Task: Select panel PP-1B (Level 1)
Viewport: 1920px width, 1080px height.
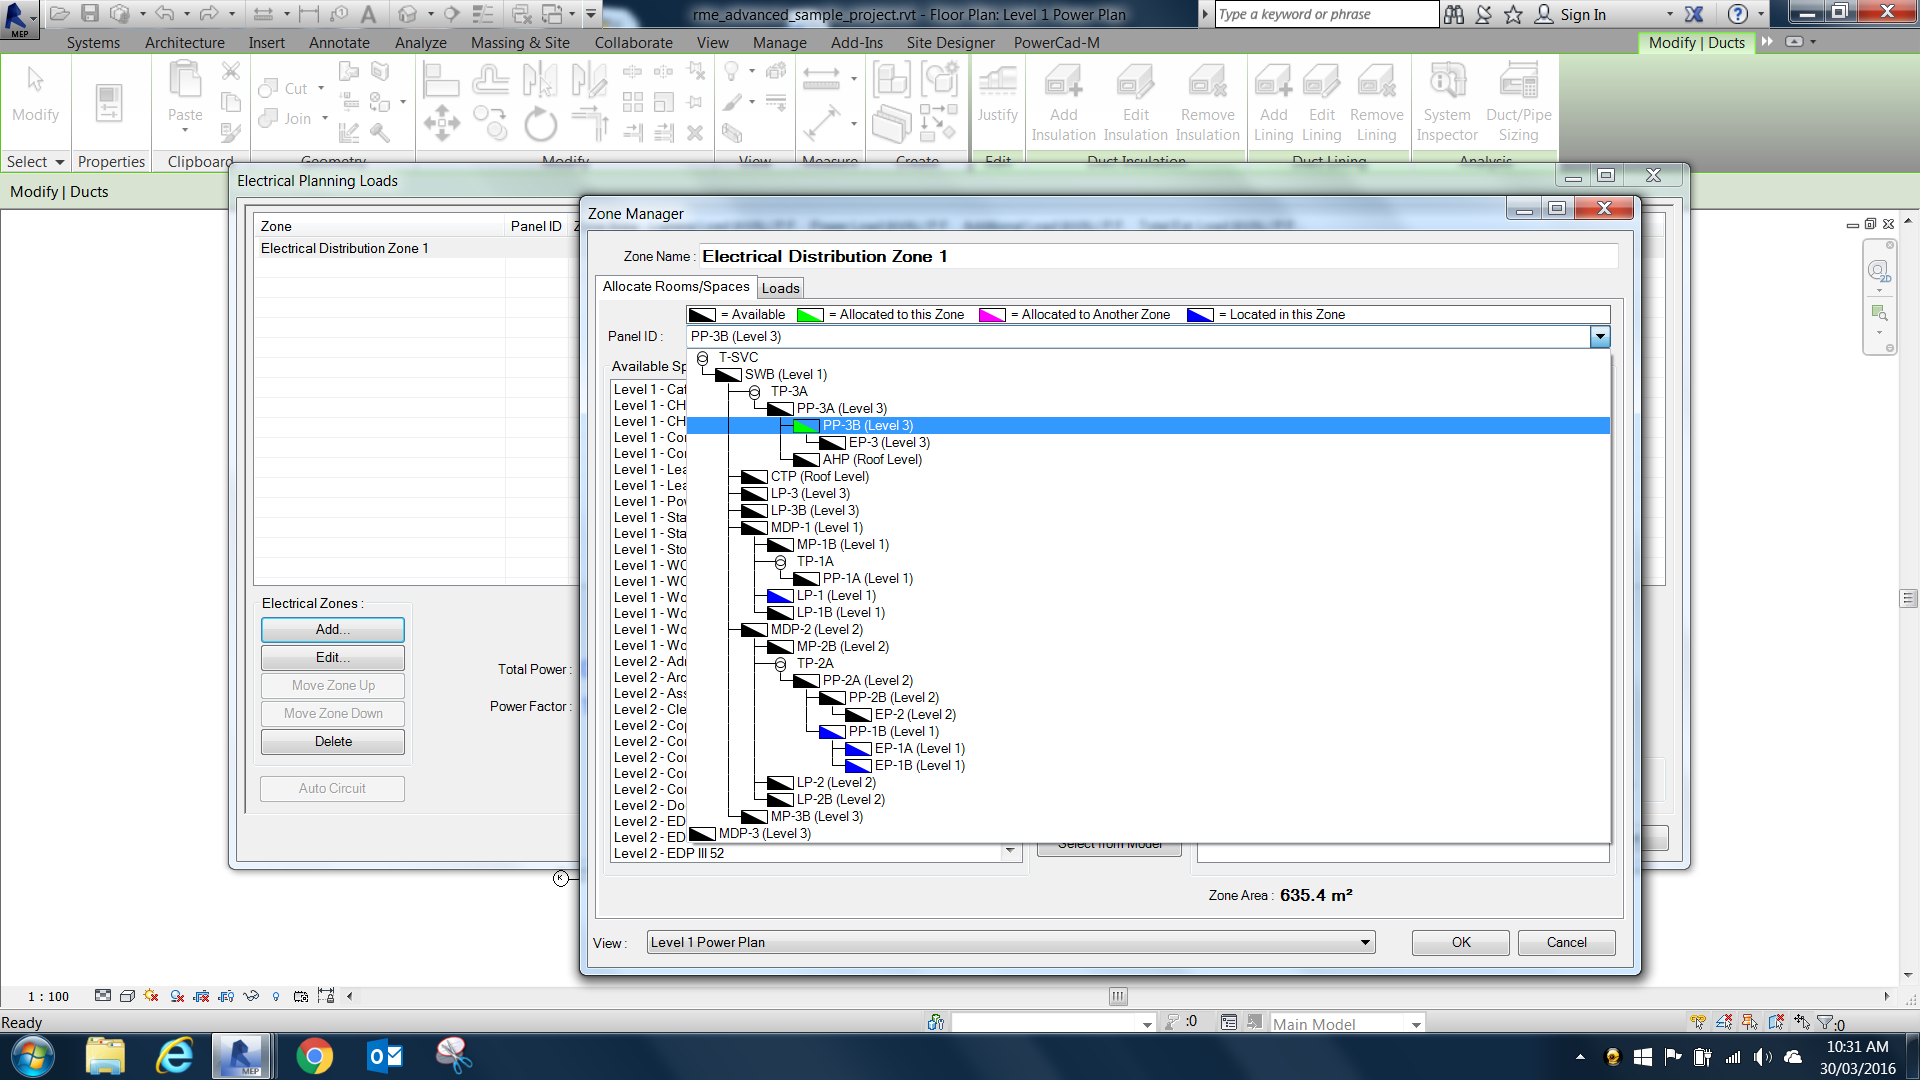Action: coord(893,731)
